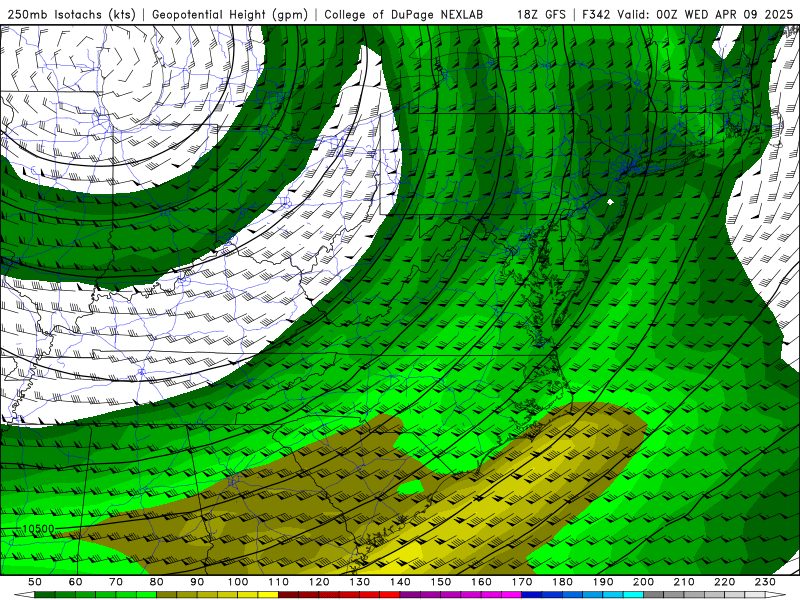
Task: Click the white diamond marker over New Jersey
Action: tap(610, 202)
